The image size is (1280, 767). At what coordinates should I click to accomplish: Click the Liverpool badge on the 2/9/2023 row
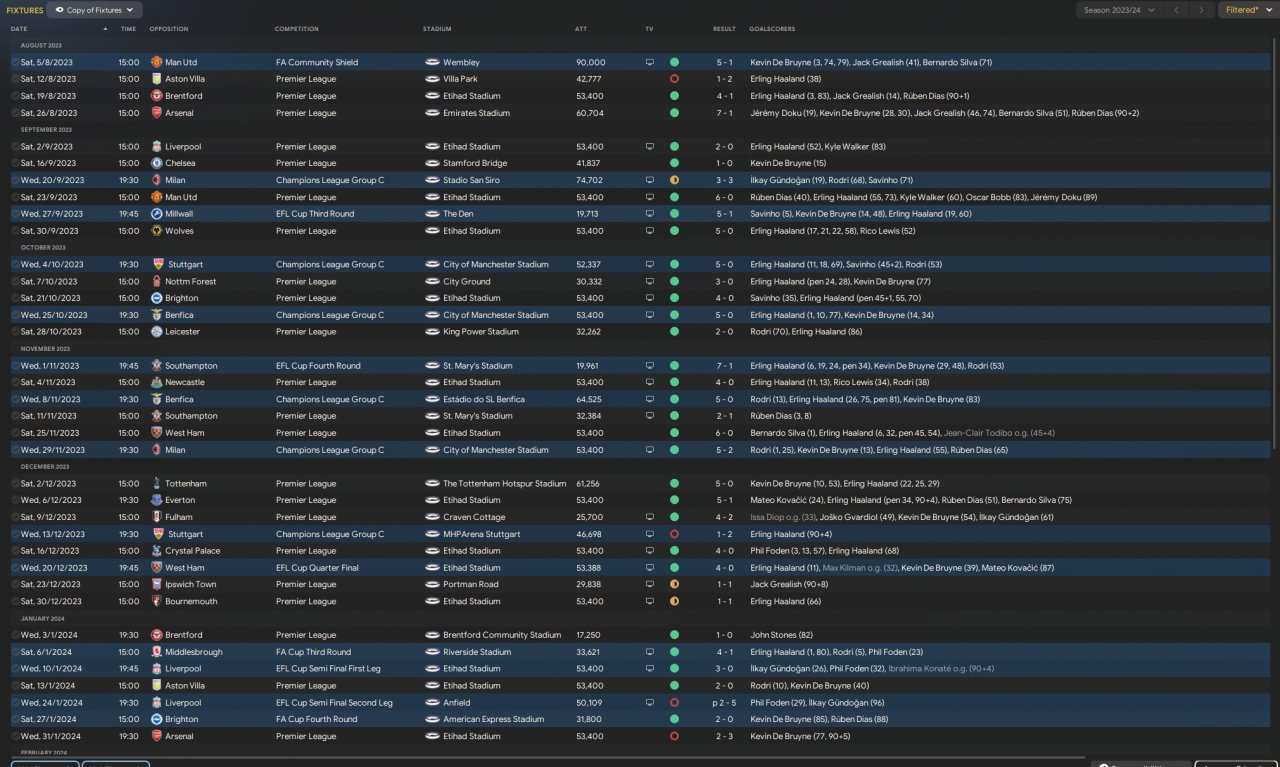coord(156,146)
